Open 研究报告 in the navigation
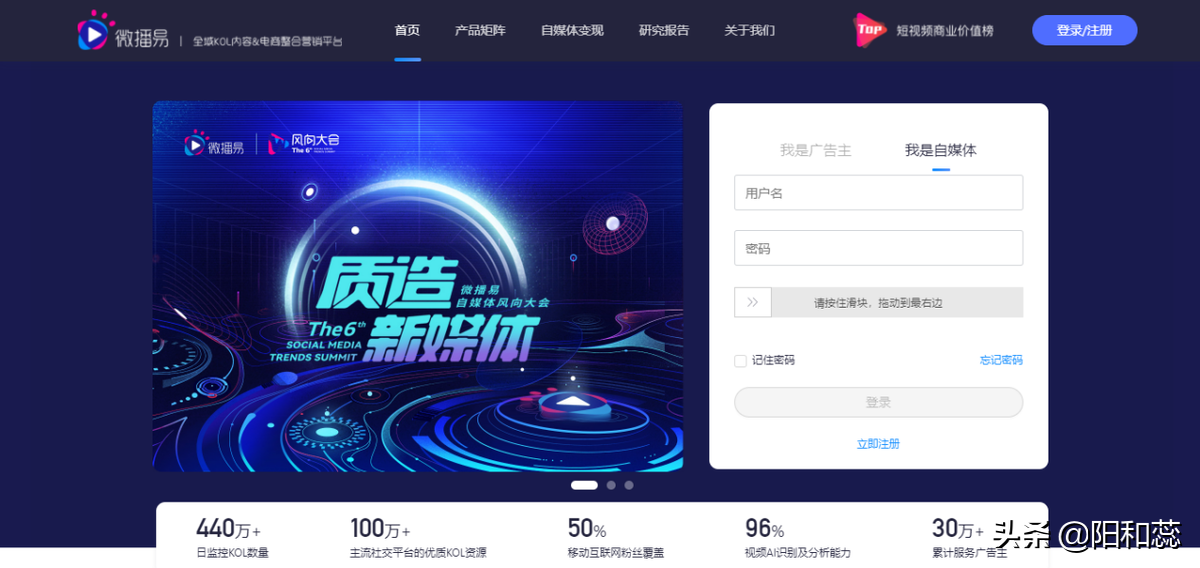The height and width of the screenshot is (568, 1200). point(664,30)
